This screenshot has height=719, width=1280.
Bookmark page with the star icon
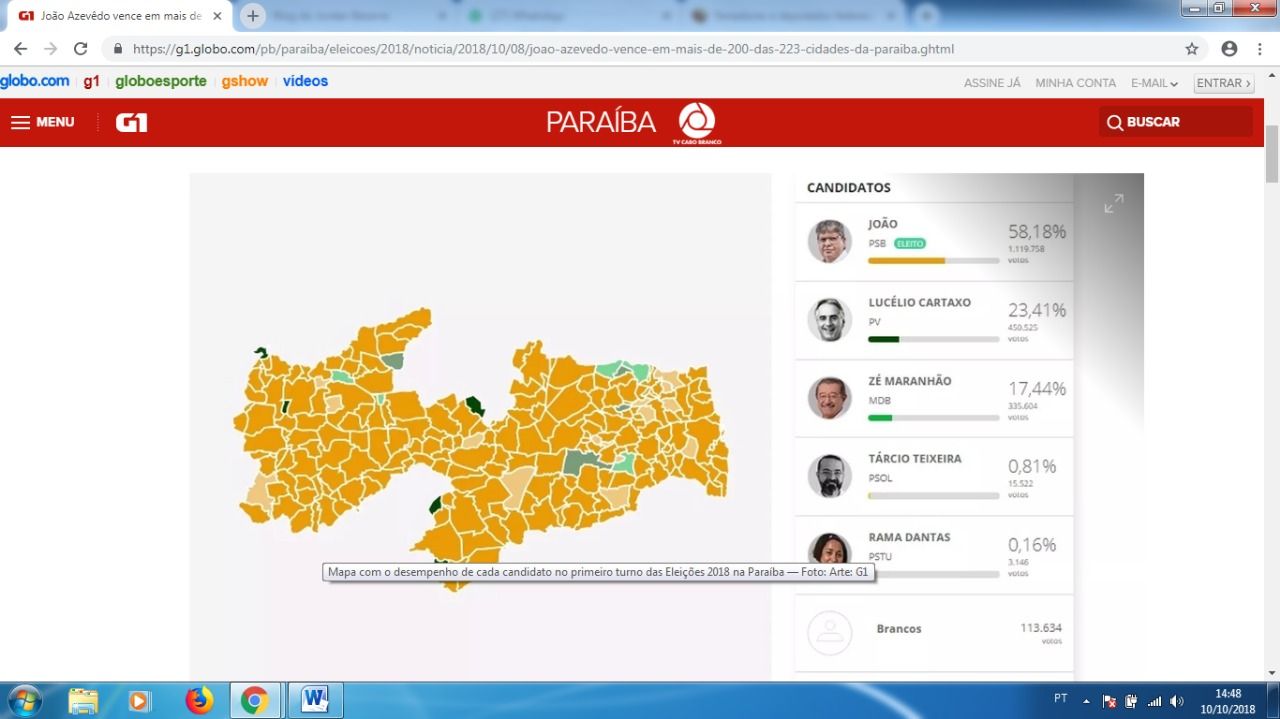pos(1191,49)
